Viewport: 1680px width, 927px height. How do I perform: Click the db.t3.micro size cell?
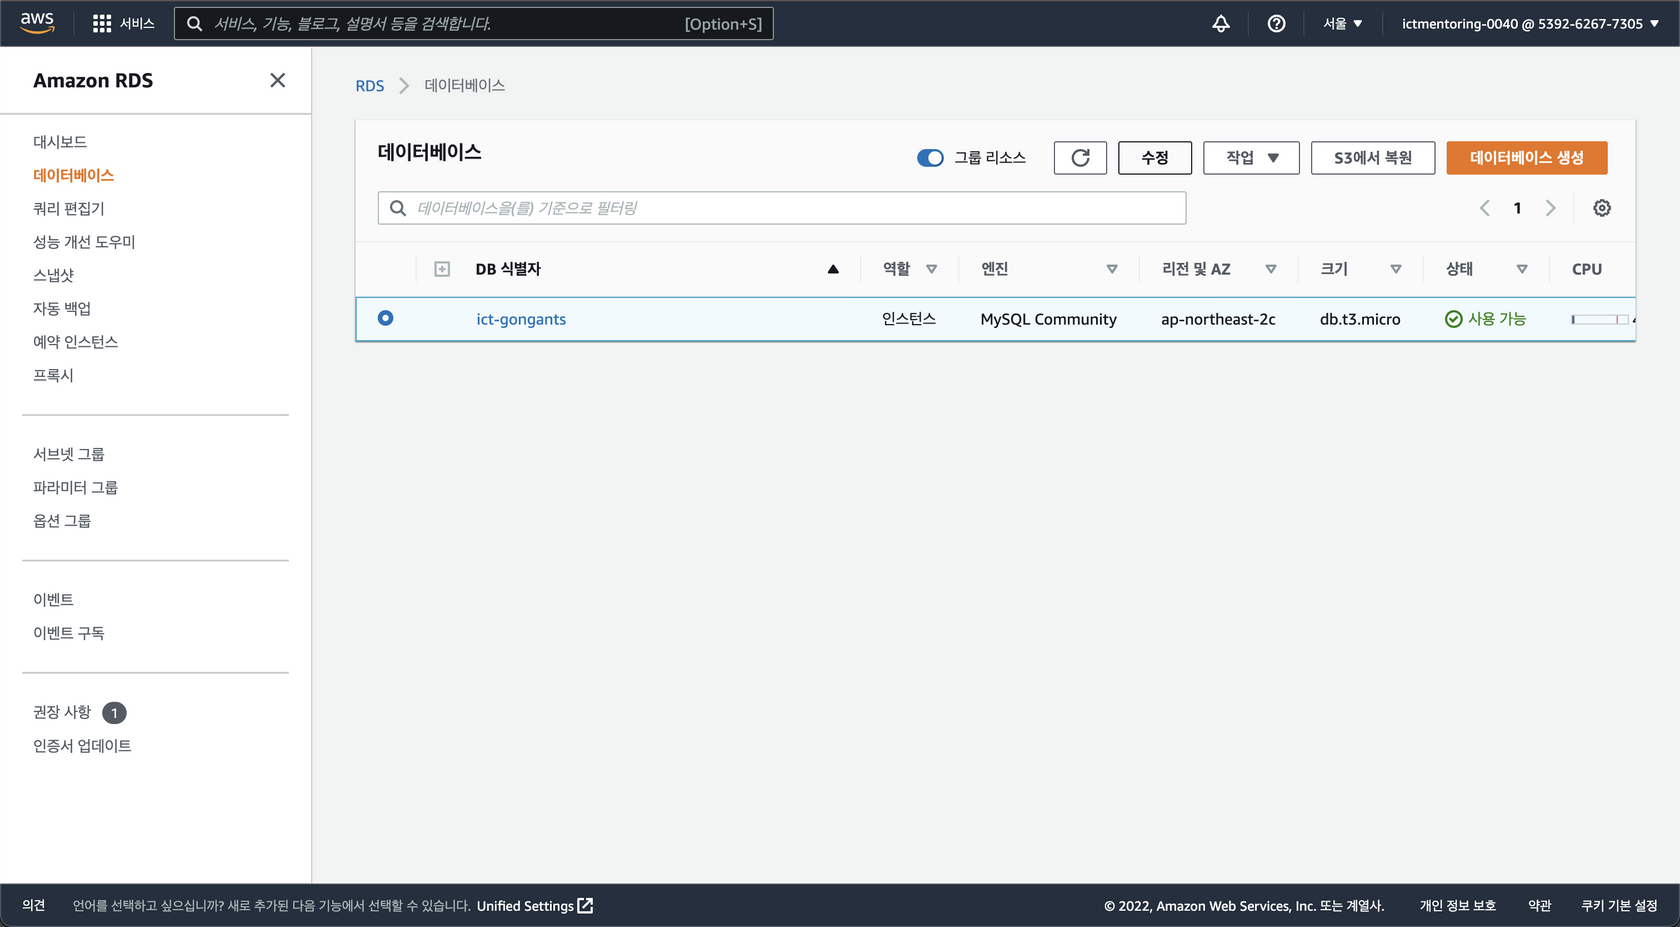point(1360,319)
